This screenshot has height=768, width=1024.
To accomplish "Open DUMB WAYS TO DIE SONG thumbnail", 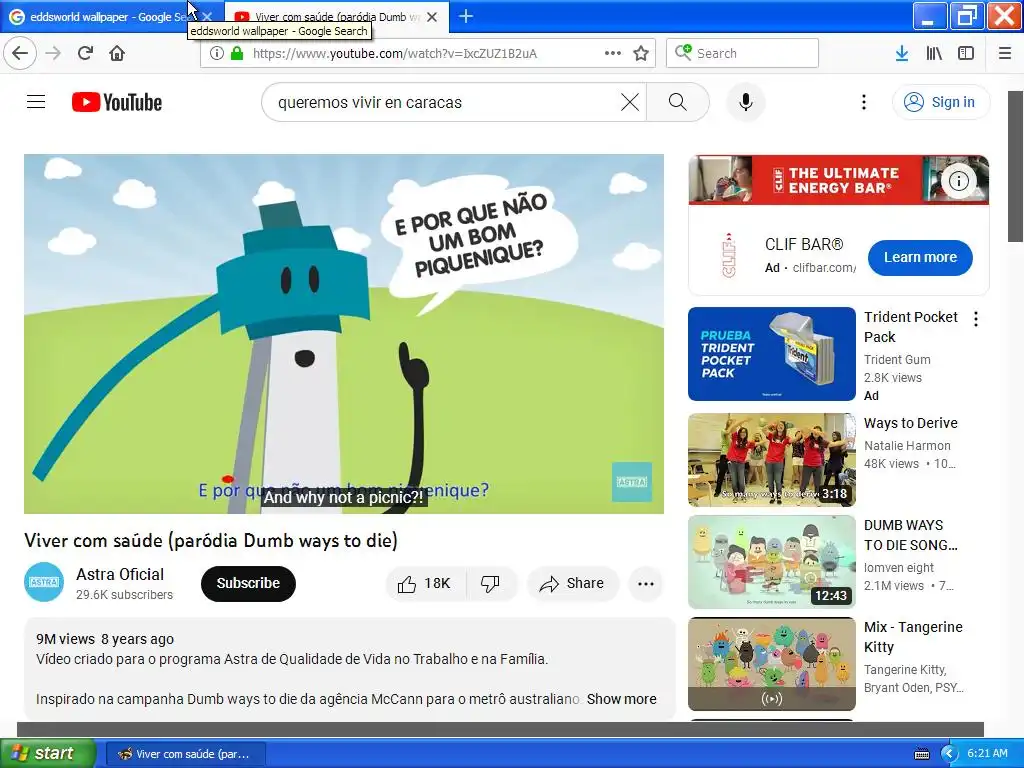I will 772,562.
